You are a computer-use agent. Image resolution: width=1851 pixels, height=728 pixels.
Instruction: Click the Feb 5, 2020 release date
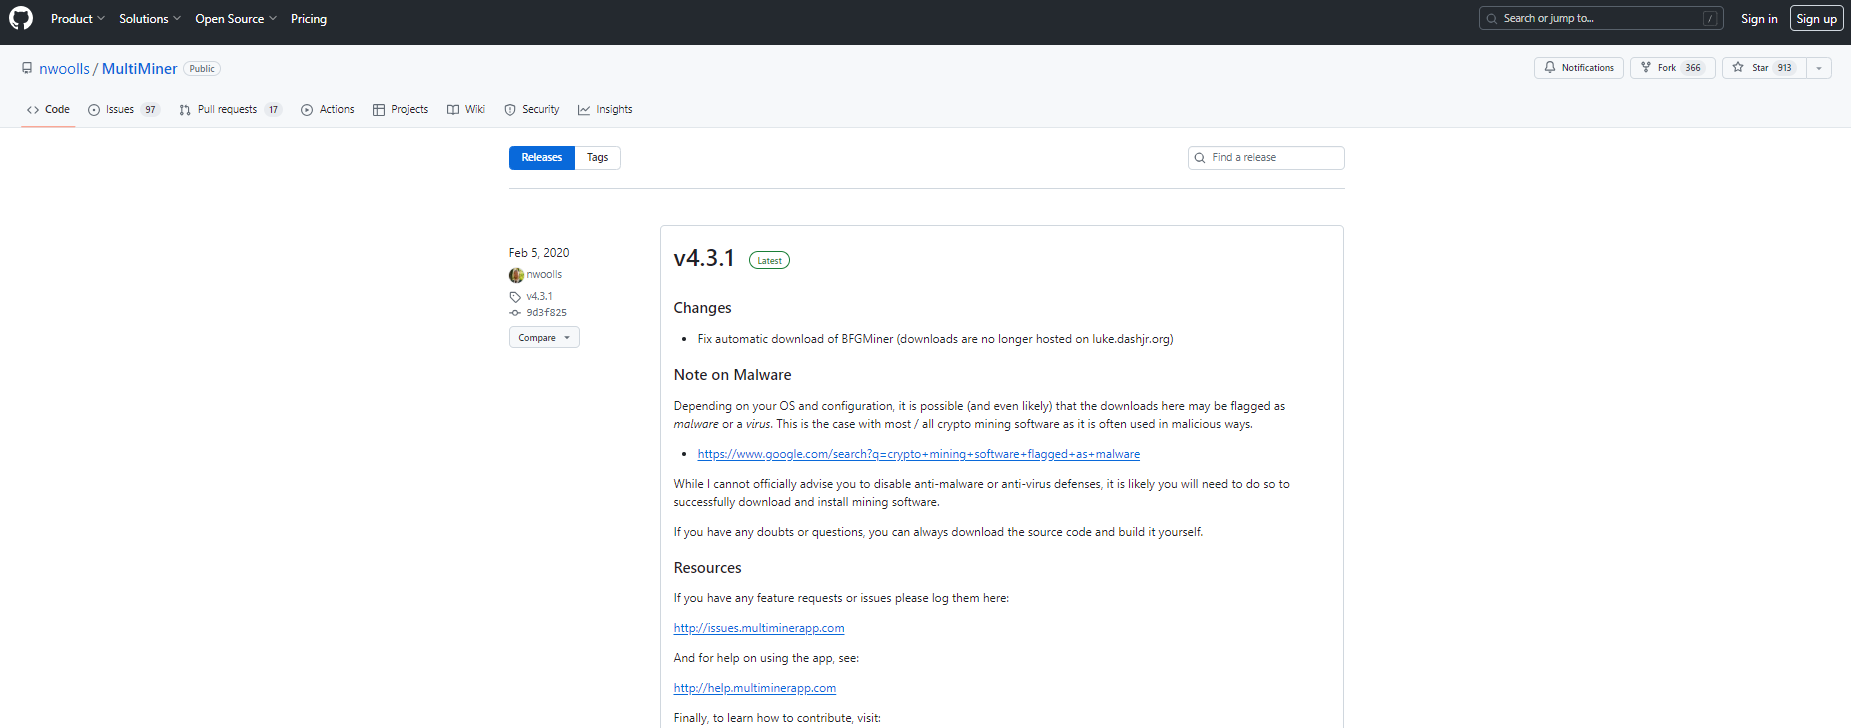[539, 253]
